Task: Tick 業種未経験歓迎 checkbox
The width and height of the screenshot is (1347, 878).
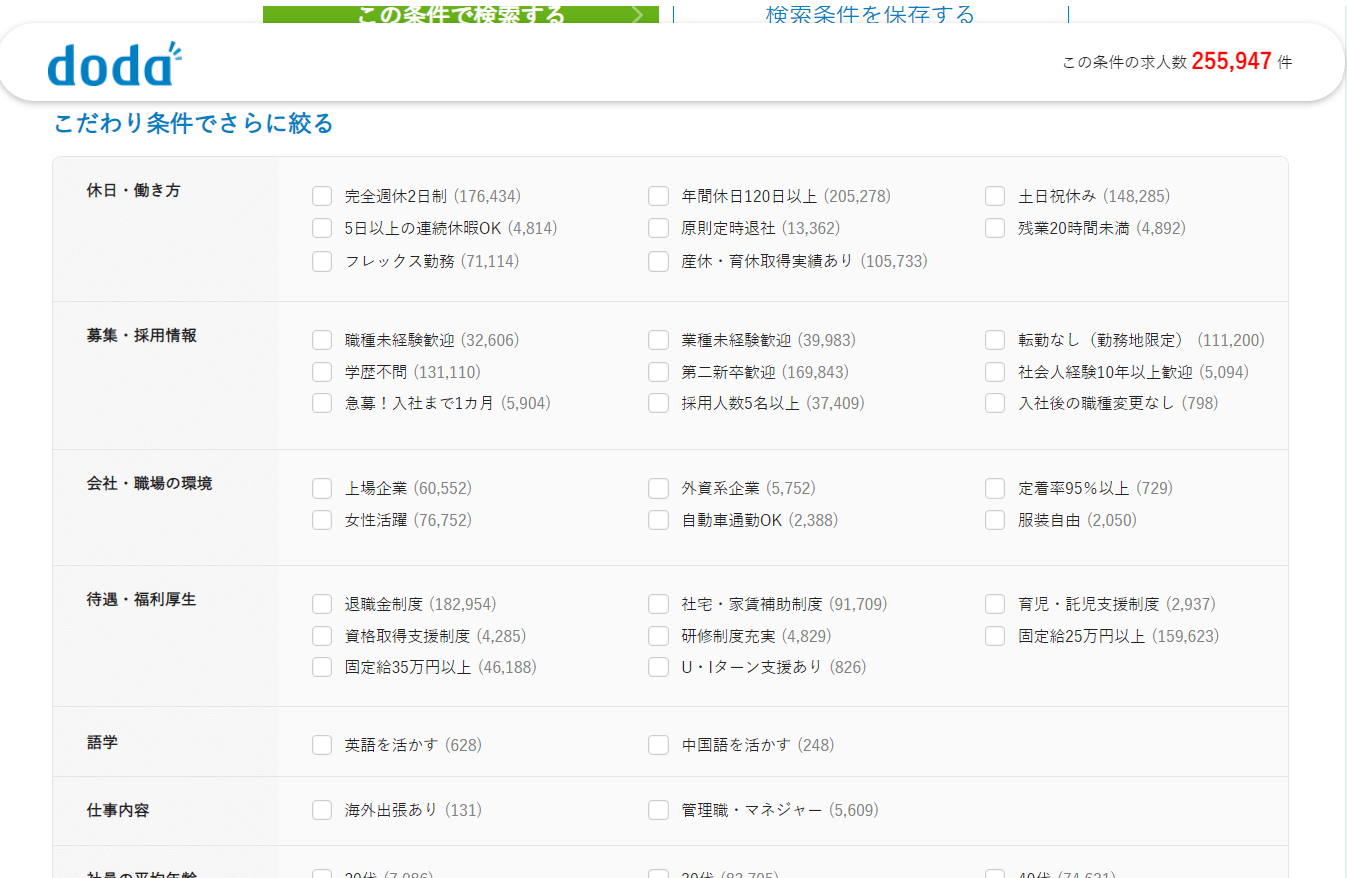Action: pos(658,340)
